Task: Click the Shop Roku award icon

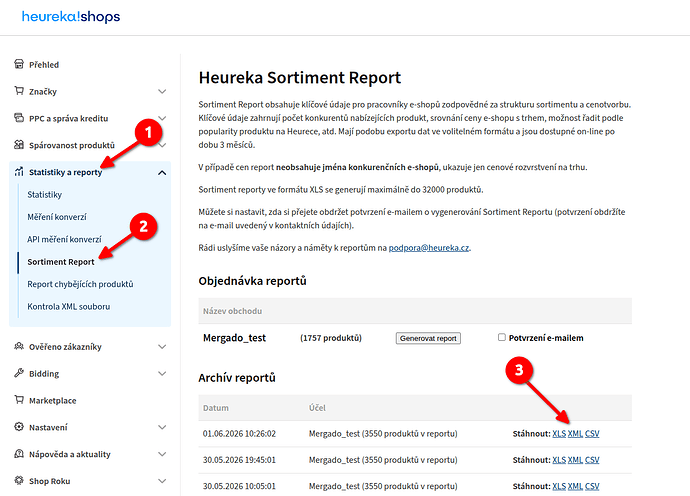Action: (x=19, y=481)
